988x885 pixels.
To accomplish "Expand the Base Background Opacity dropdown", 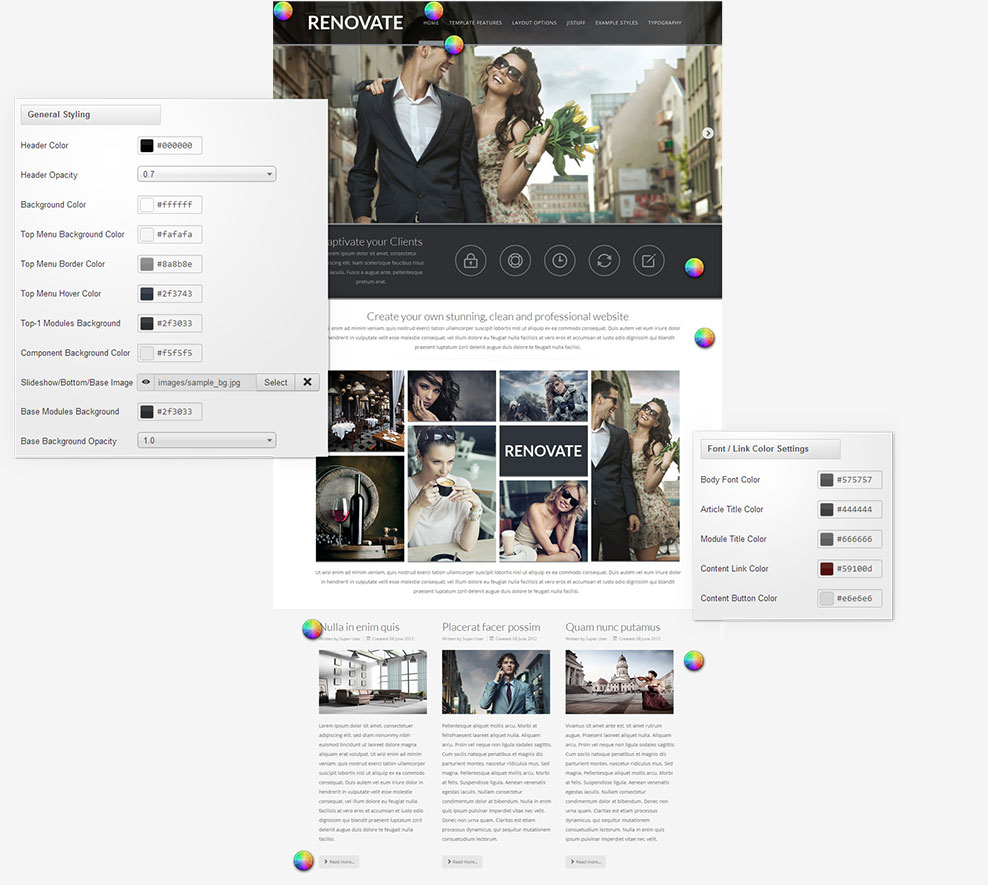I will pyautogui.click(x=206, y=440).
